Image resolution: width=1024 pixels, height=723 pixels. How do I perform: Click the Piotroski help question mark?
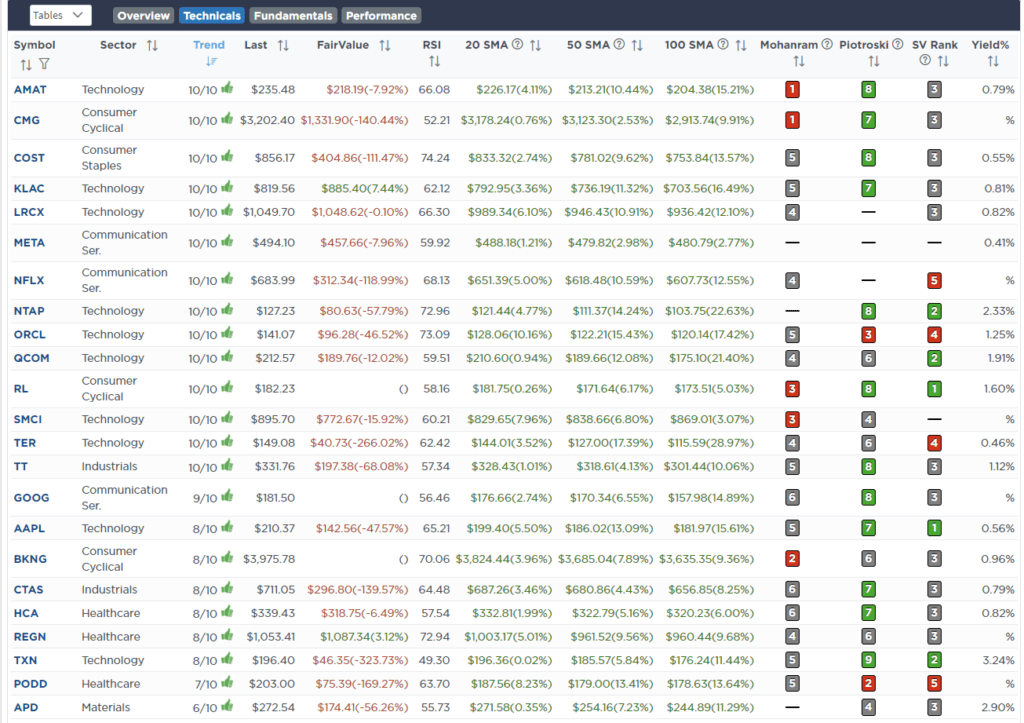click(x=898, y=44)
